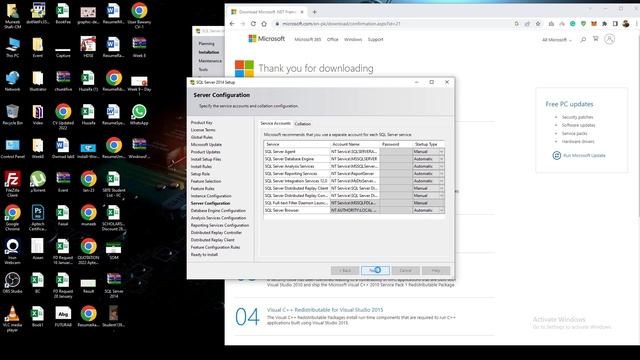Screen dimensions: 640x360
Task: Open a new Chrome tab with plus
Action: click(x=314, y=12)
